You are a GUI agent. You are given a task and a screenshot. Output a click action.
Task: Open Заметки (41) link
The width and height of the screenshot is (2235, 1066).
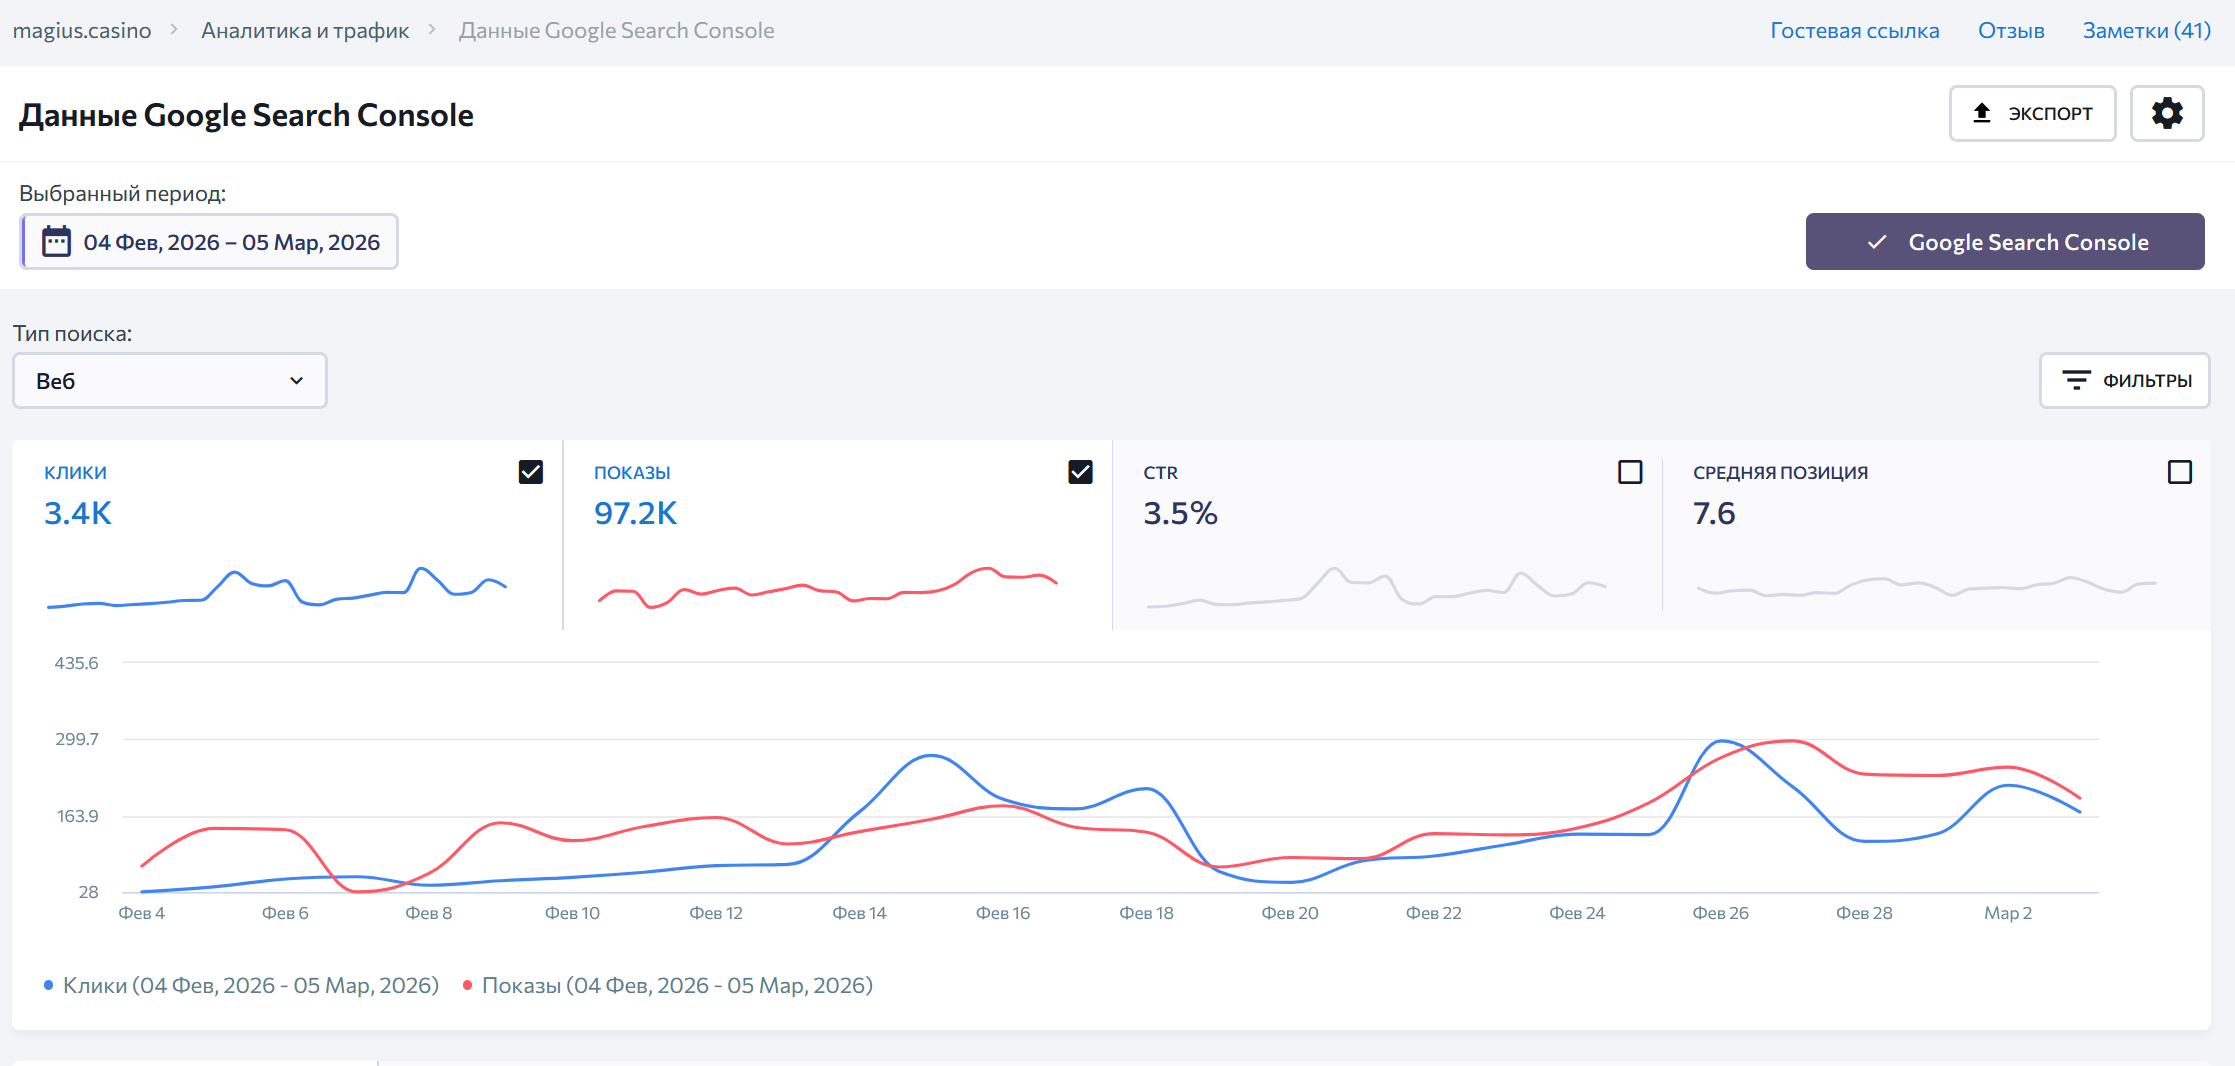2146,31
